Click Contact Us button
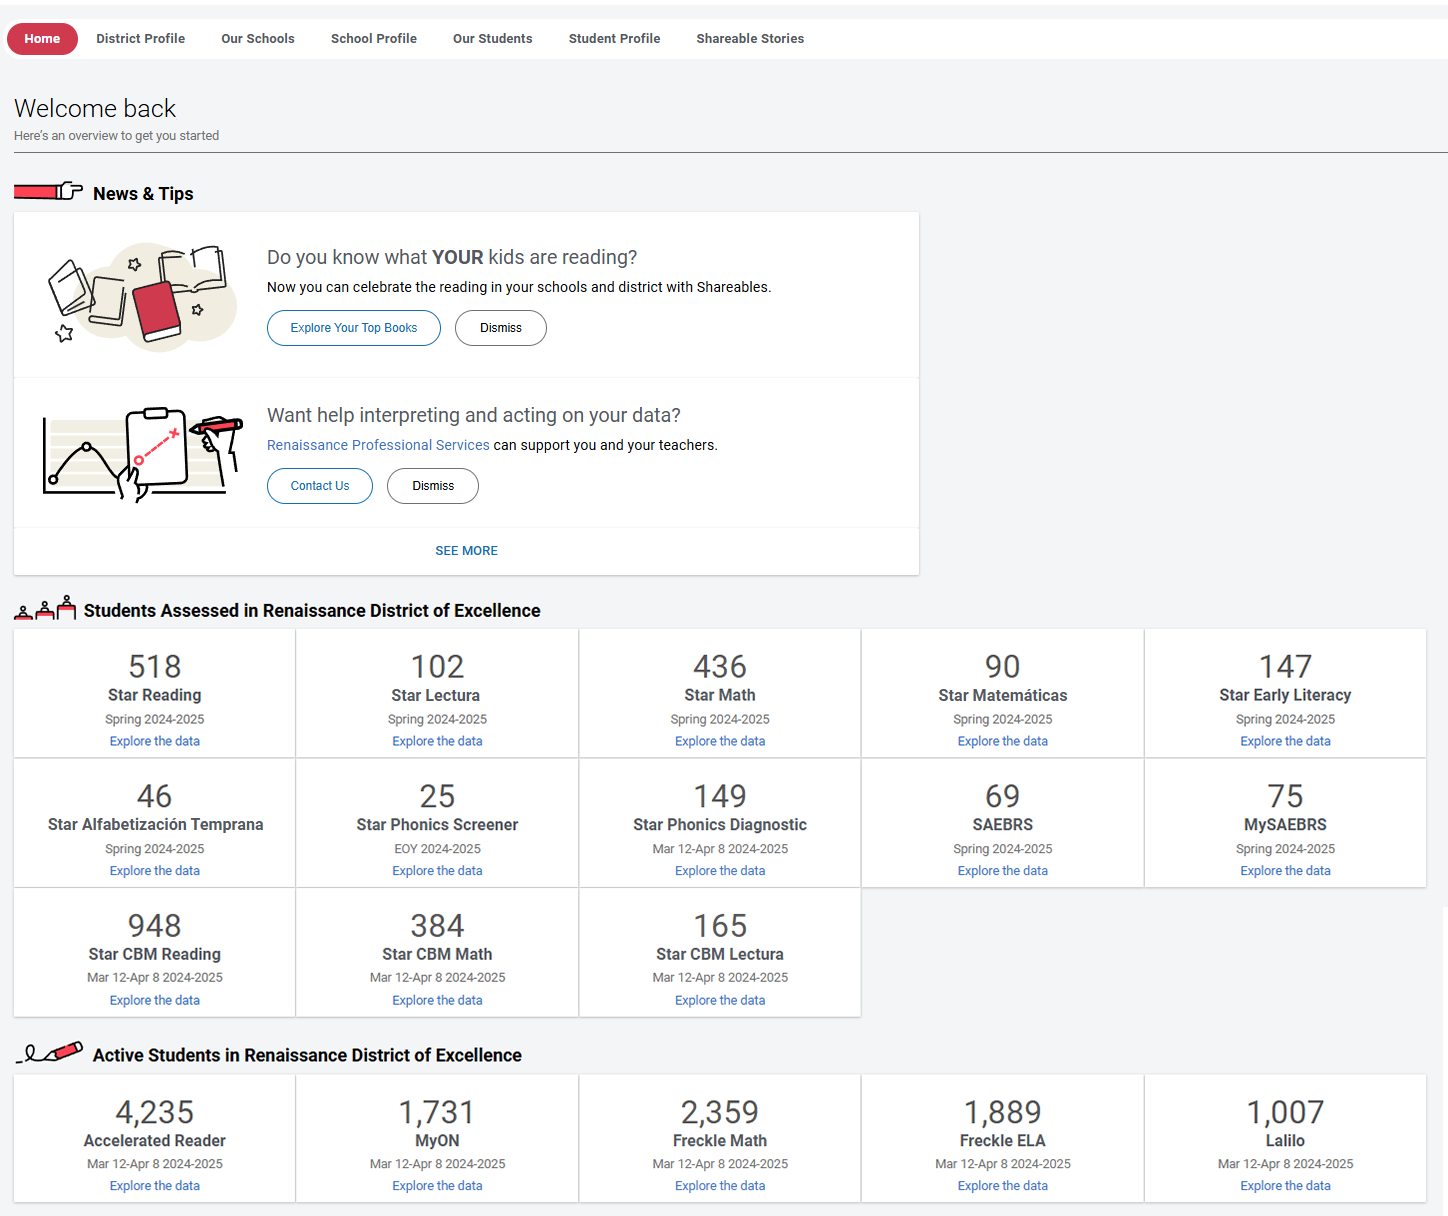 click(320, 486)
